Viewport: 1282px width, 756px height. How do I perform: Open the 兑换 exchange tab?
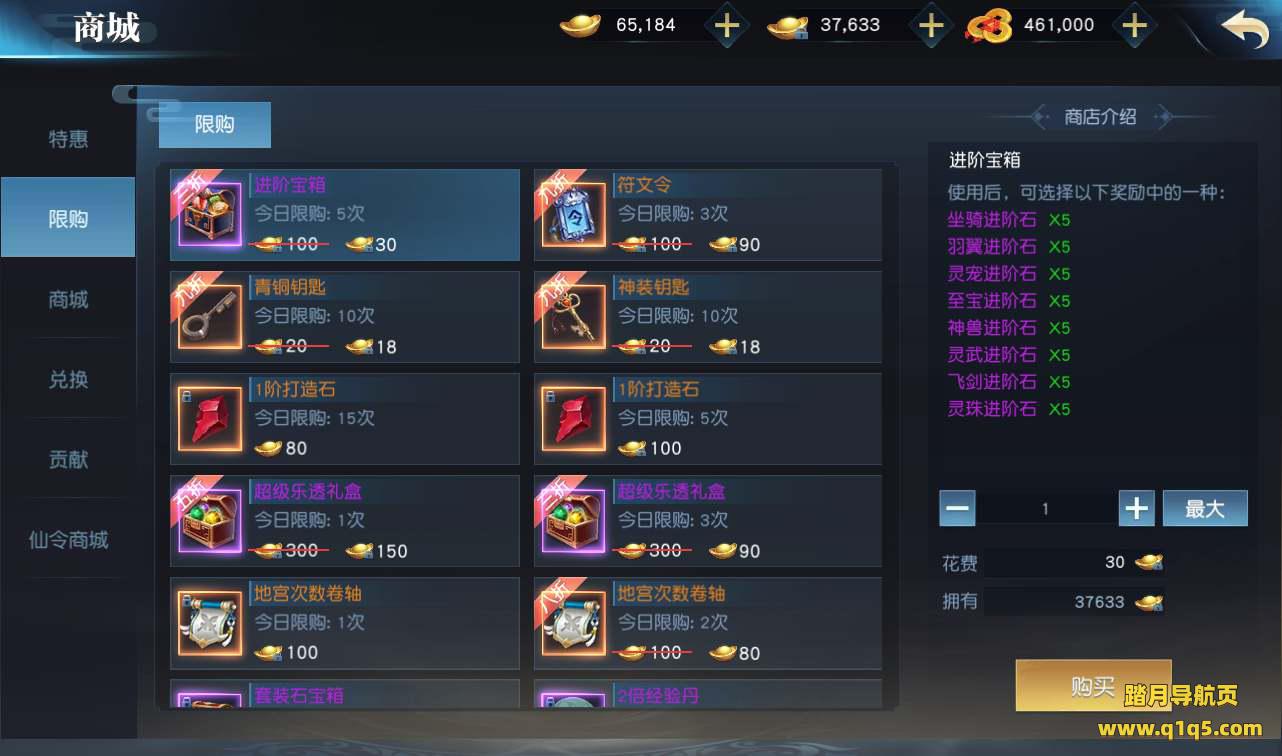pos(68,379)
